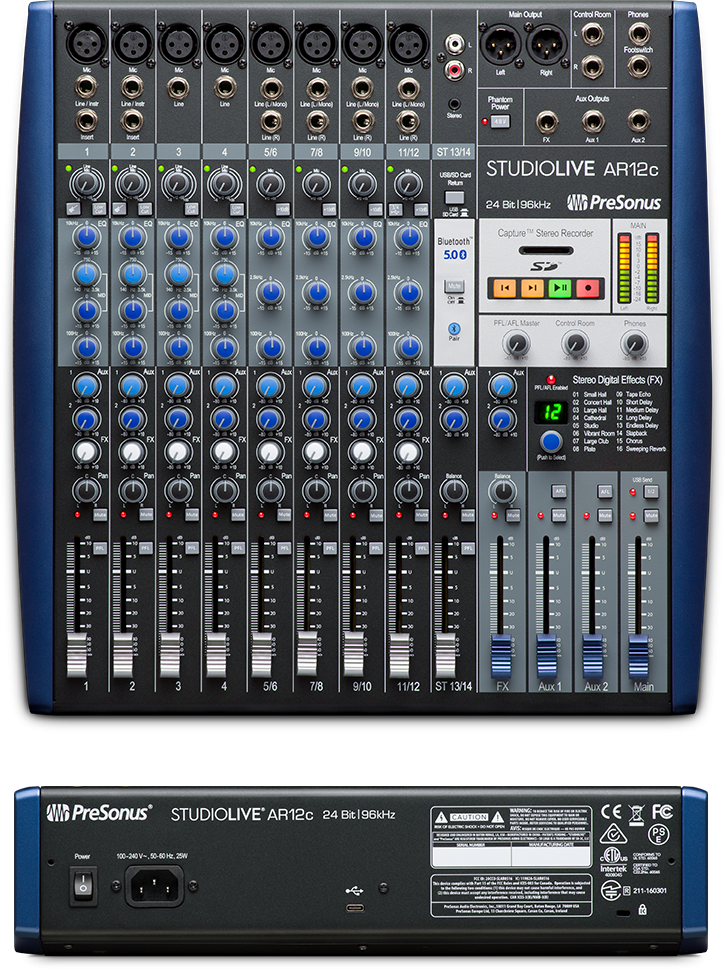Click the blue FX master fader
725x970 pixels.
pos(500,656)
